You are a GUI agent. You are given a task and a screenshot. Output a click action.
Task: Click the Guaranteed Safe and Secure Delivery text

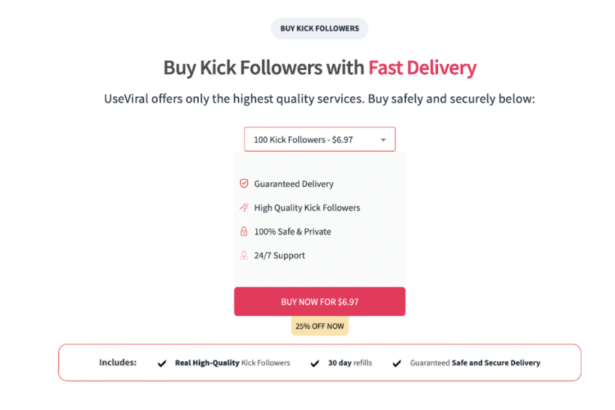coord(477,363)
